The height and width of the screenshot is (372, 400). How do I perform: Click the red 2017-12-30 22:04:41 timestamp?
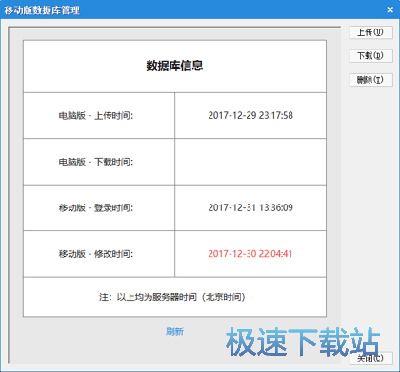(250, 254)
